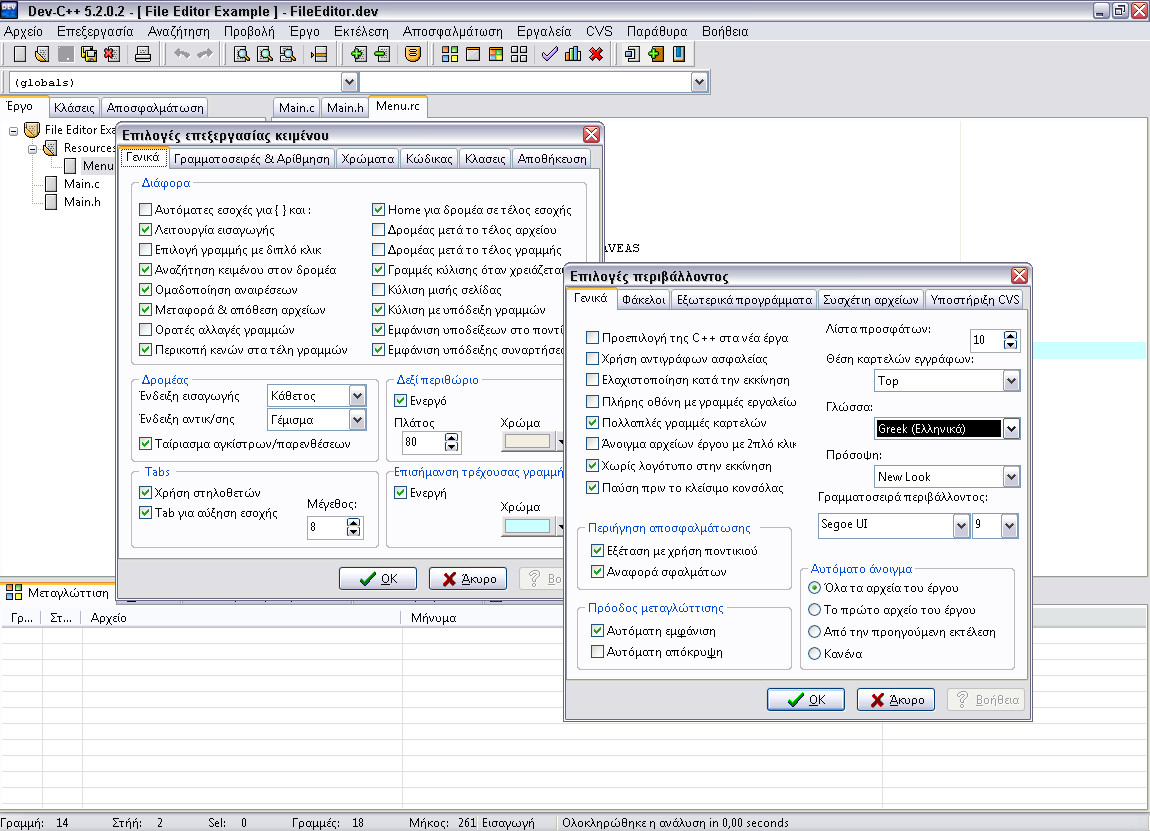
Task: Open the Φάκελοι tab in environment options
Action: point(643,299)
